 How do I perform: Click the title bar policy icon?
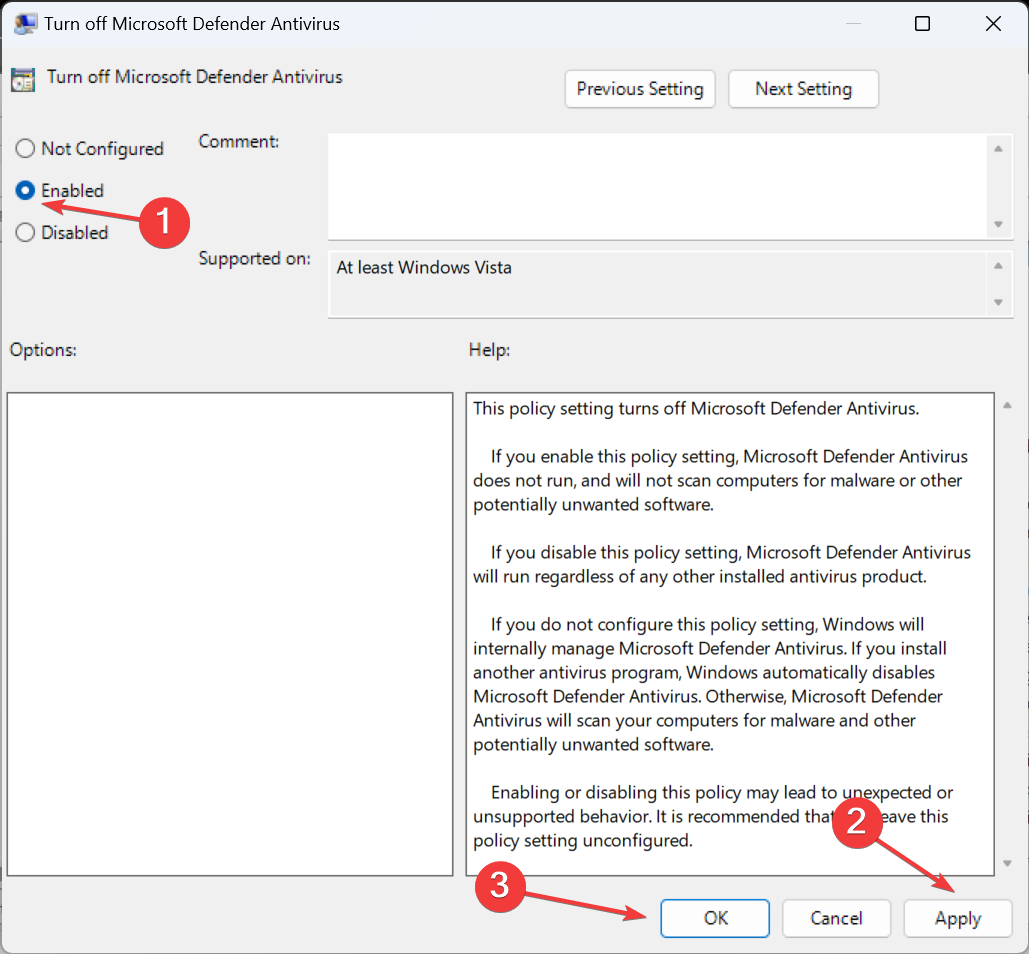(x=24, y=24)
